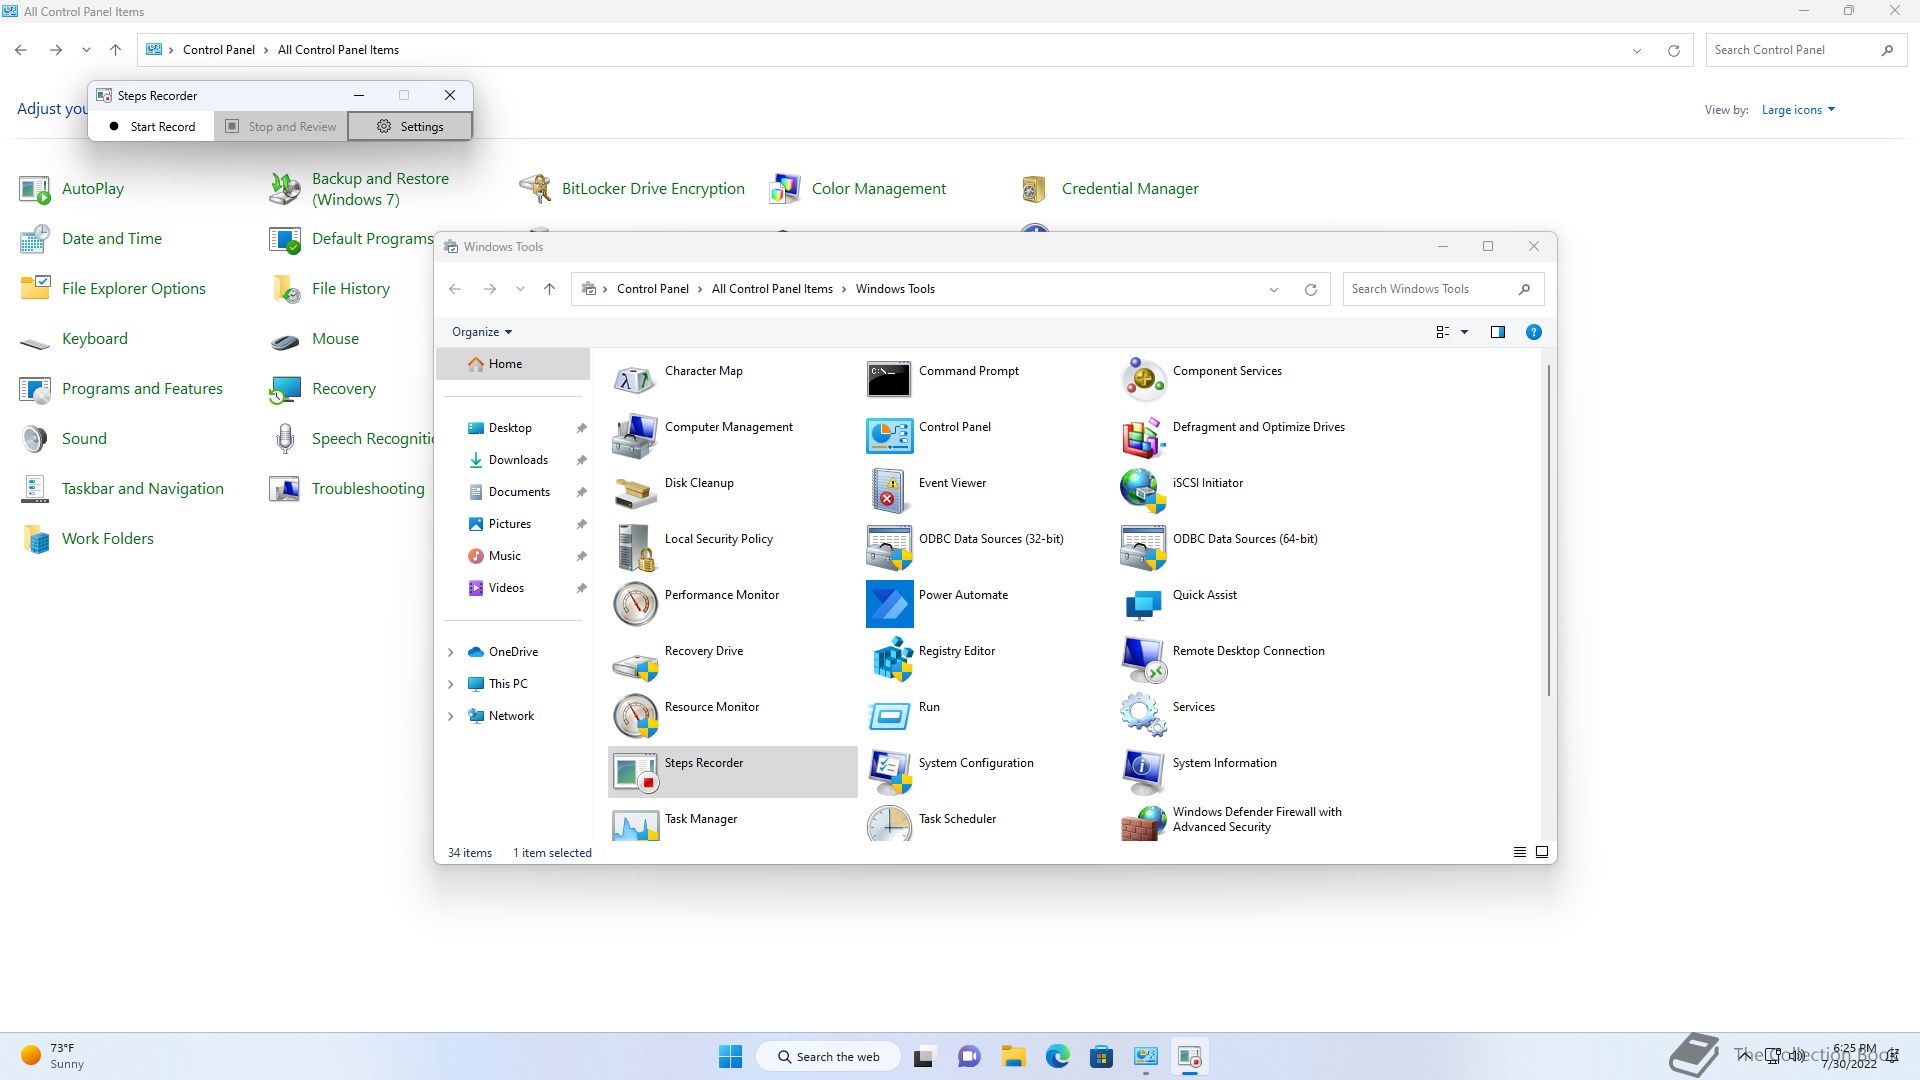Image resolution: width=1920 pixels, height=1080 pixels.
Task: Open Control Panel address bar history dropdown
Action: pyautogui.click(x=1636, y=50)
